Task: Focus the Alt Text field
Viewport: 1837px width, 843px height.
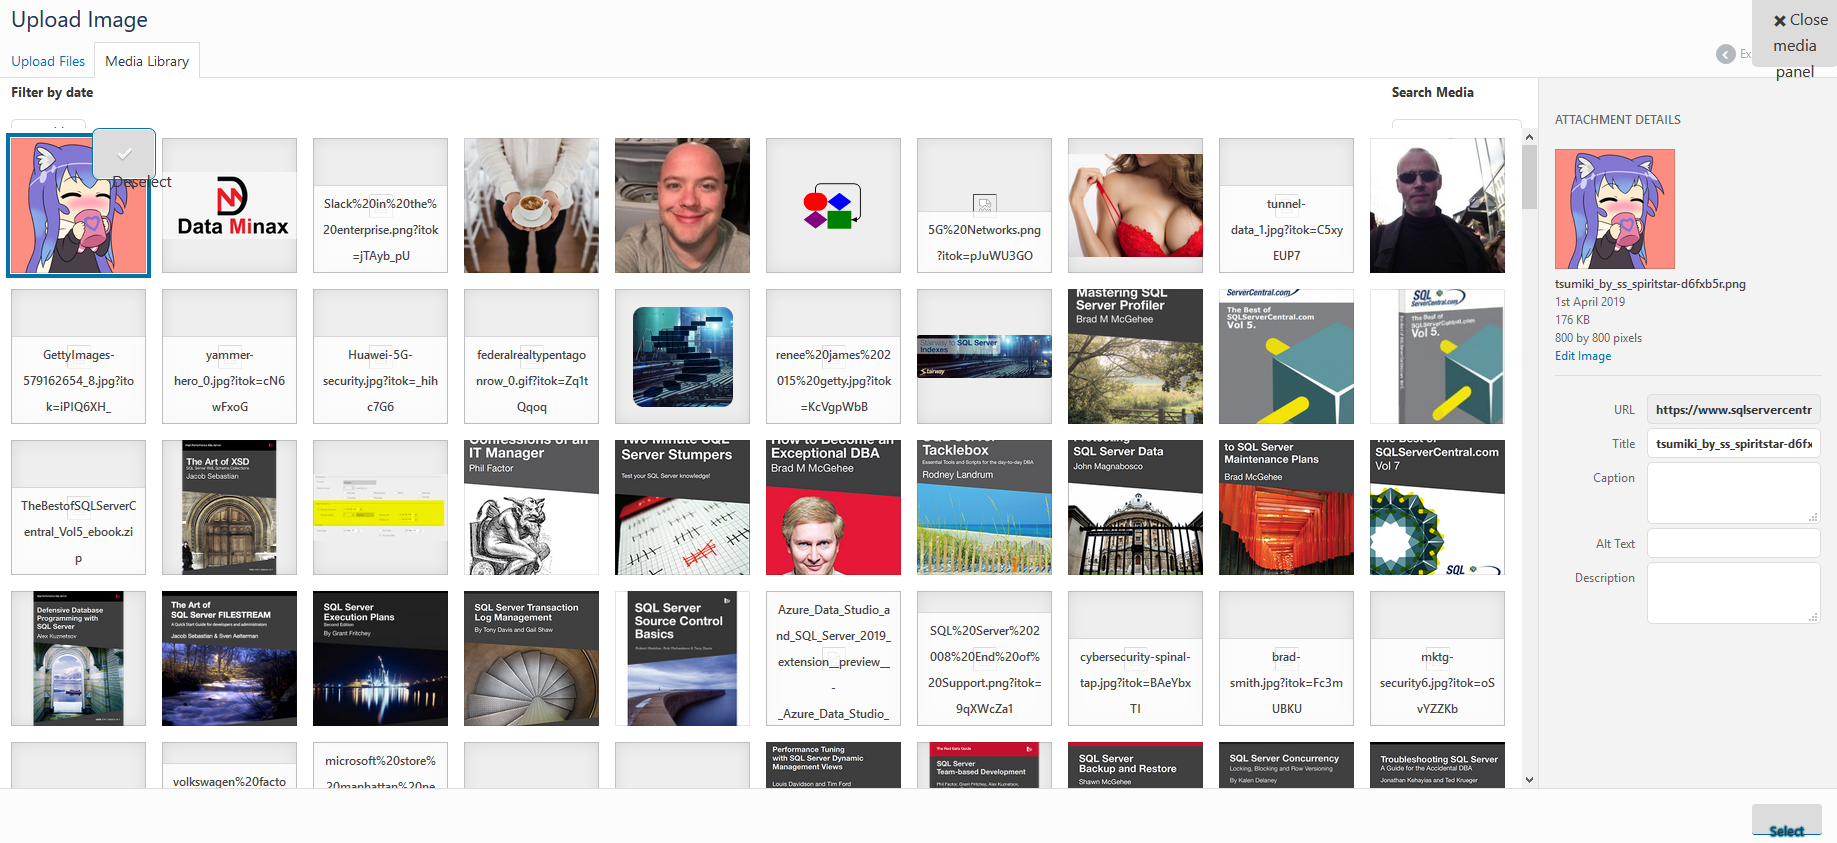Action: [x=1733, y=544]
